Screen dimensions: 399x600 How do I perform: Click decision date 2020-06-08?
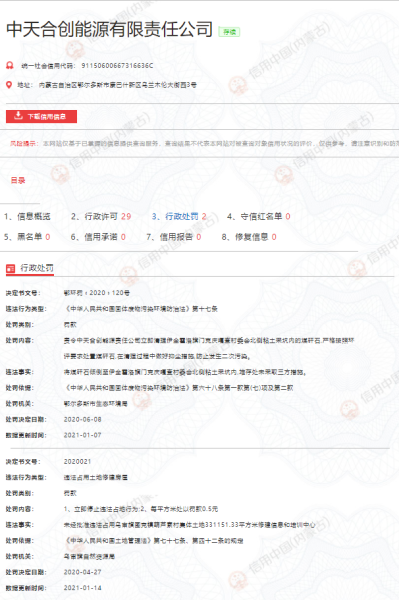click(x=83, y=419)
